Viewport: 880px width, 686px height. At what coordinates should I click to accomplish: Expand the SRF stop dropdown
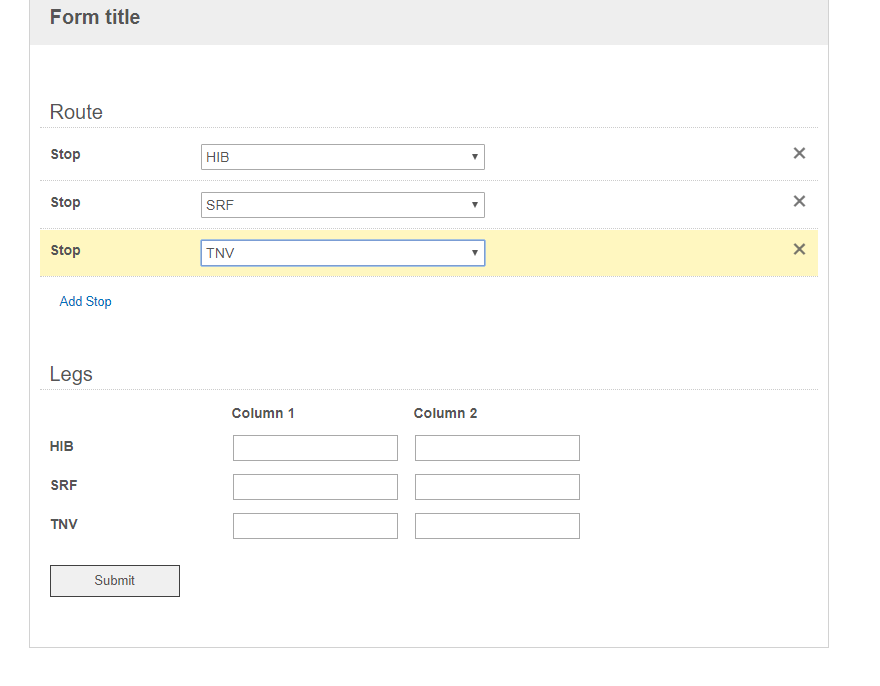[342, 205]
